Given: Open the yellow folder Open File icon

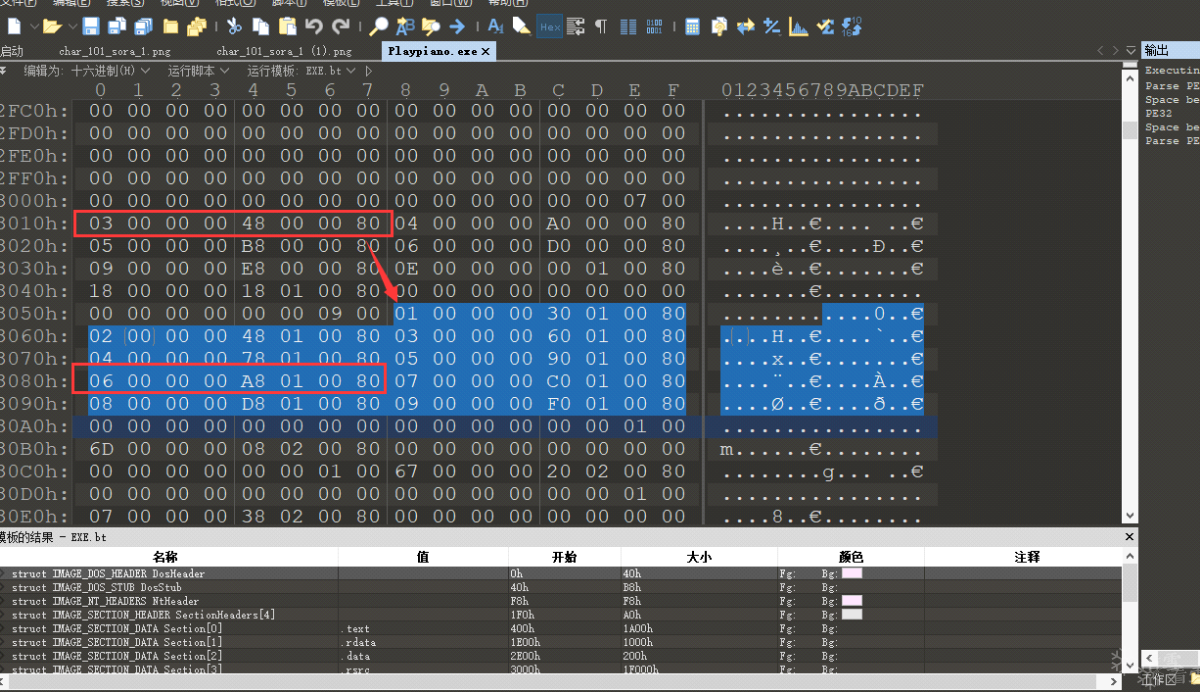Looking at the screenshot, I should tap(51, 26).
